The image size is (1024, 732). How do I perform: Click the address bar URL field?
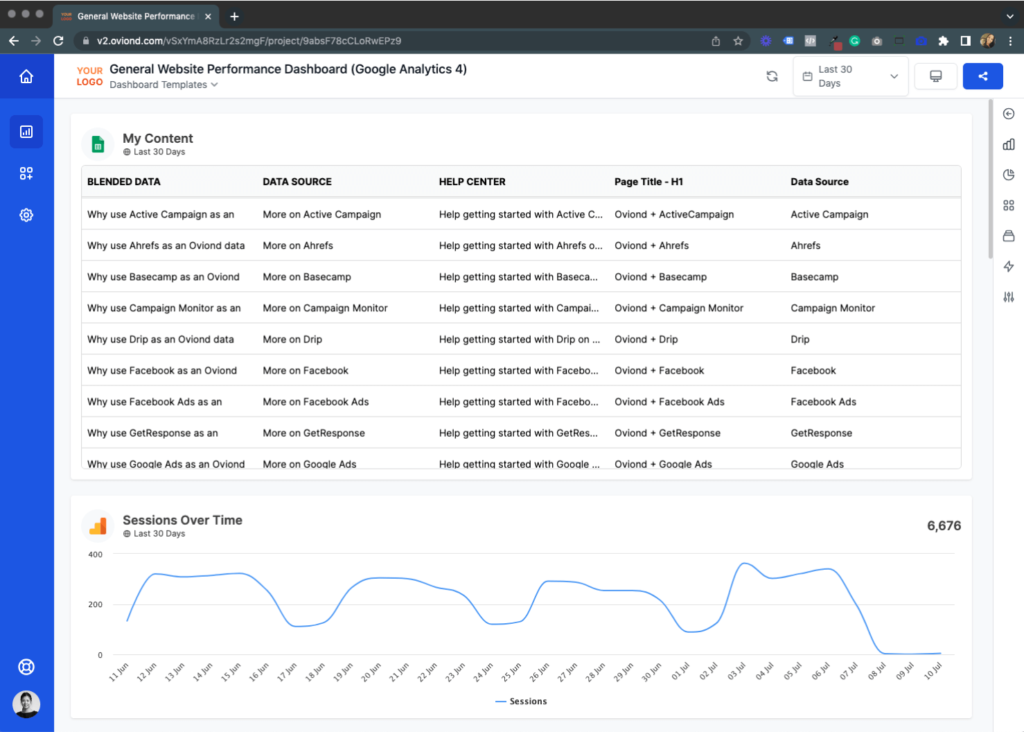click(x=392, y=41)
